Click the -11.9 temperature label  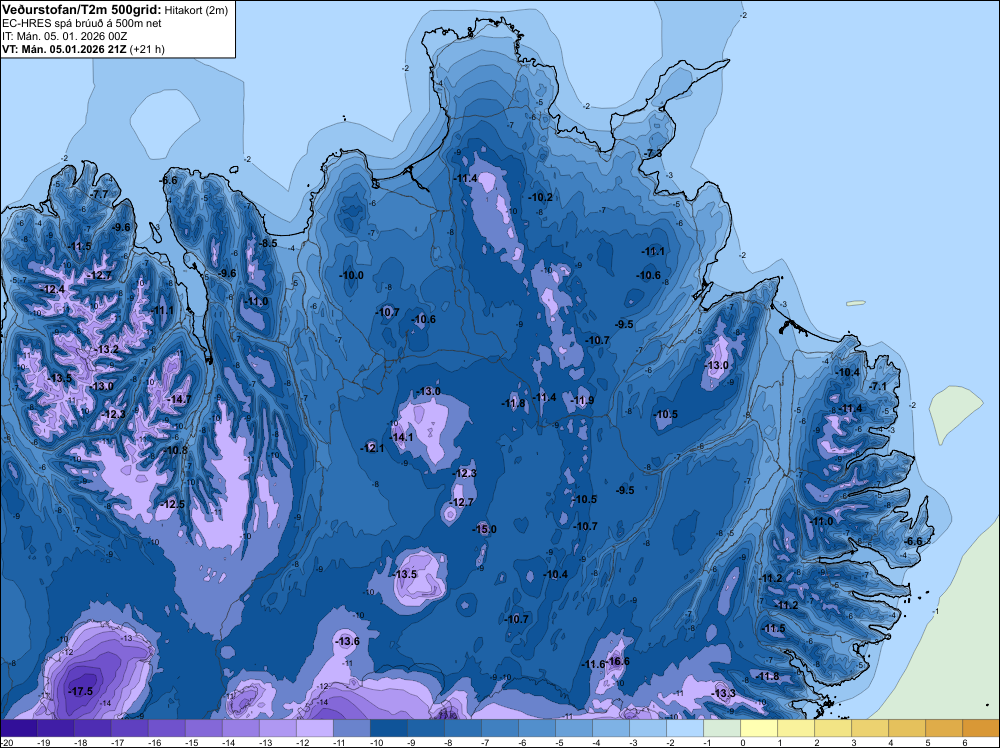pyautogui.click(x=582, y=400)
